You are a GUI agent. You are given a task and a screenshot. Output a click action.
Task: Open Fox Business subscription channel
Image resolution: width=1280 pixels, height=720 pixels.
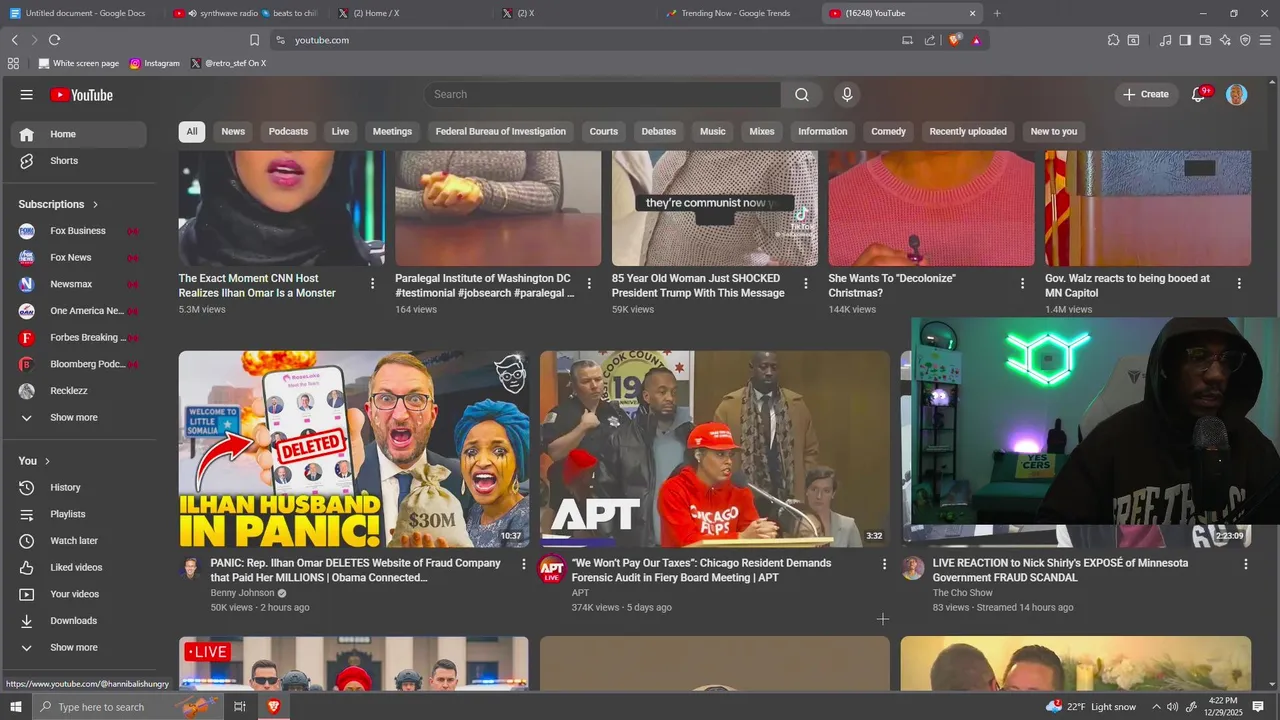click(x=78, y=231)
